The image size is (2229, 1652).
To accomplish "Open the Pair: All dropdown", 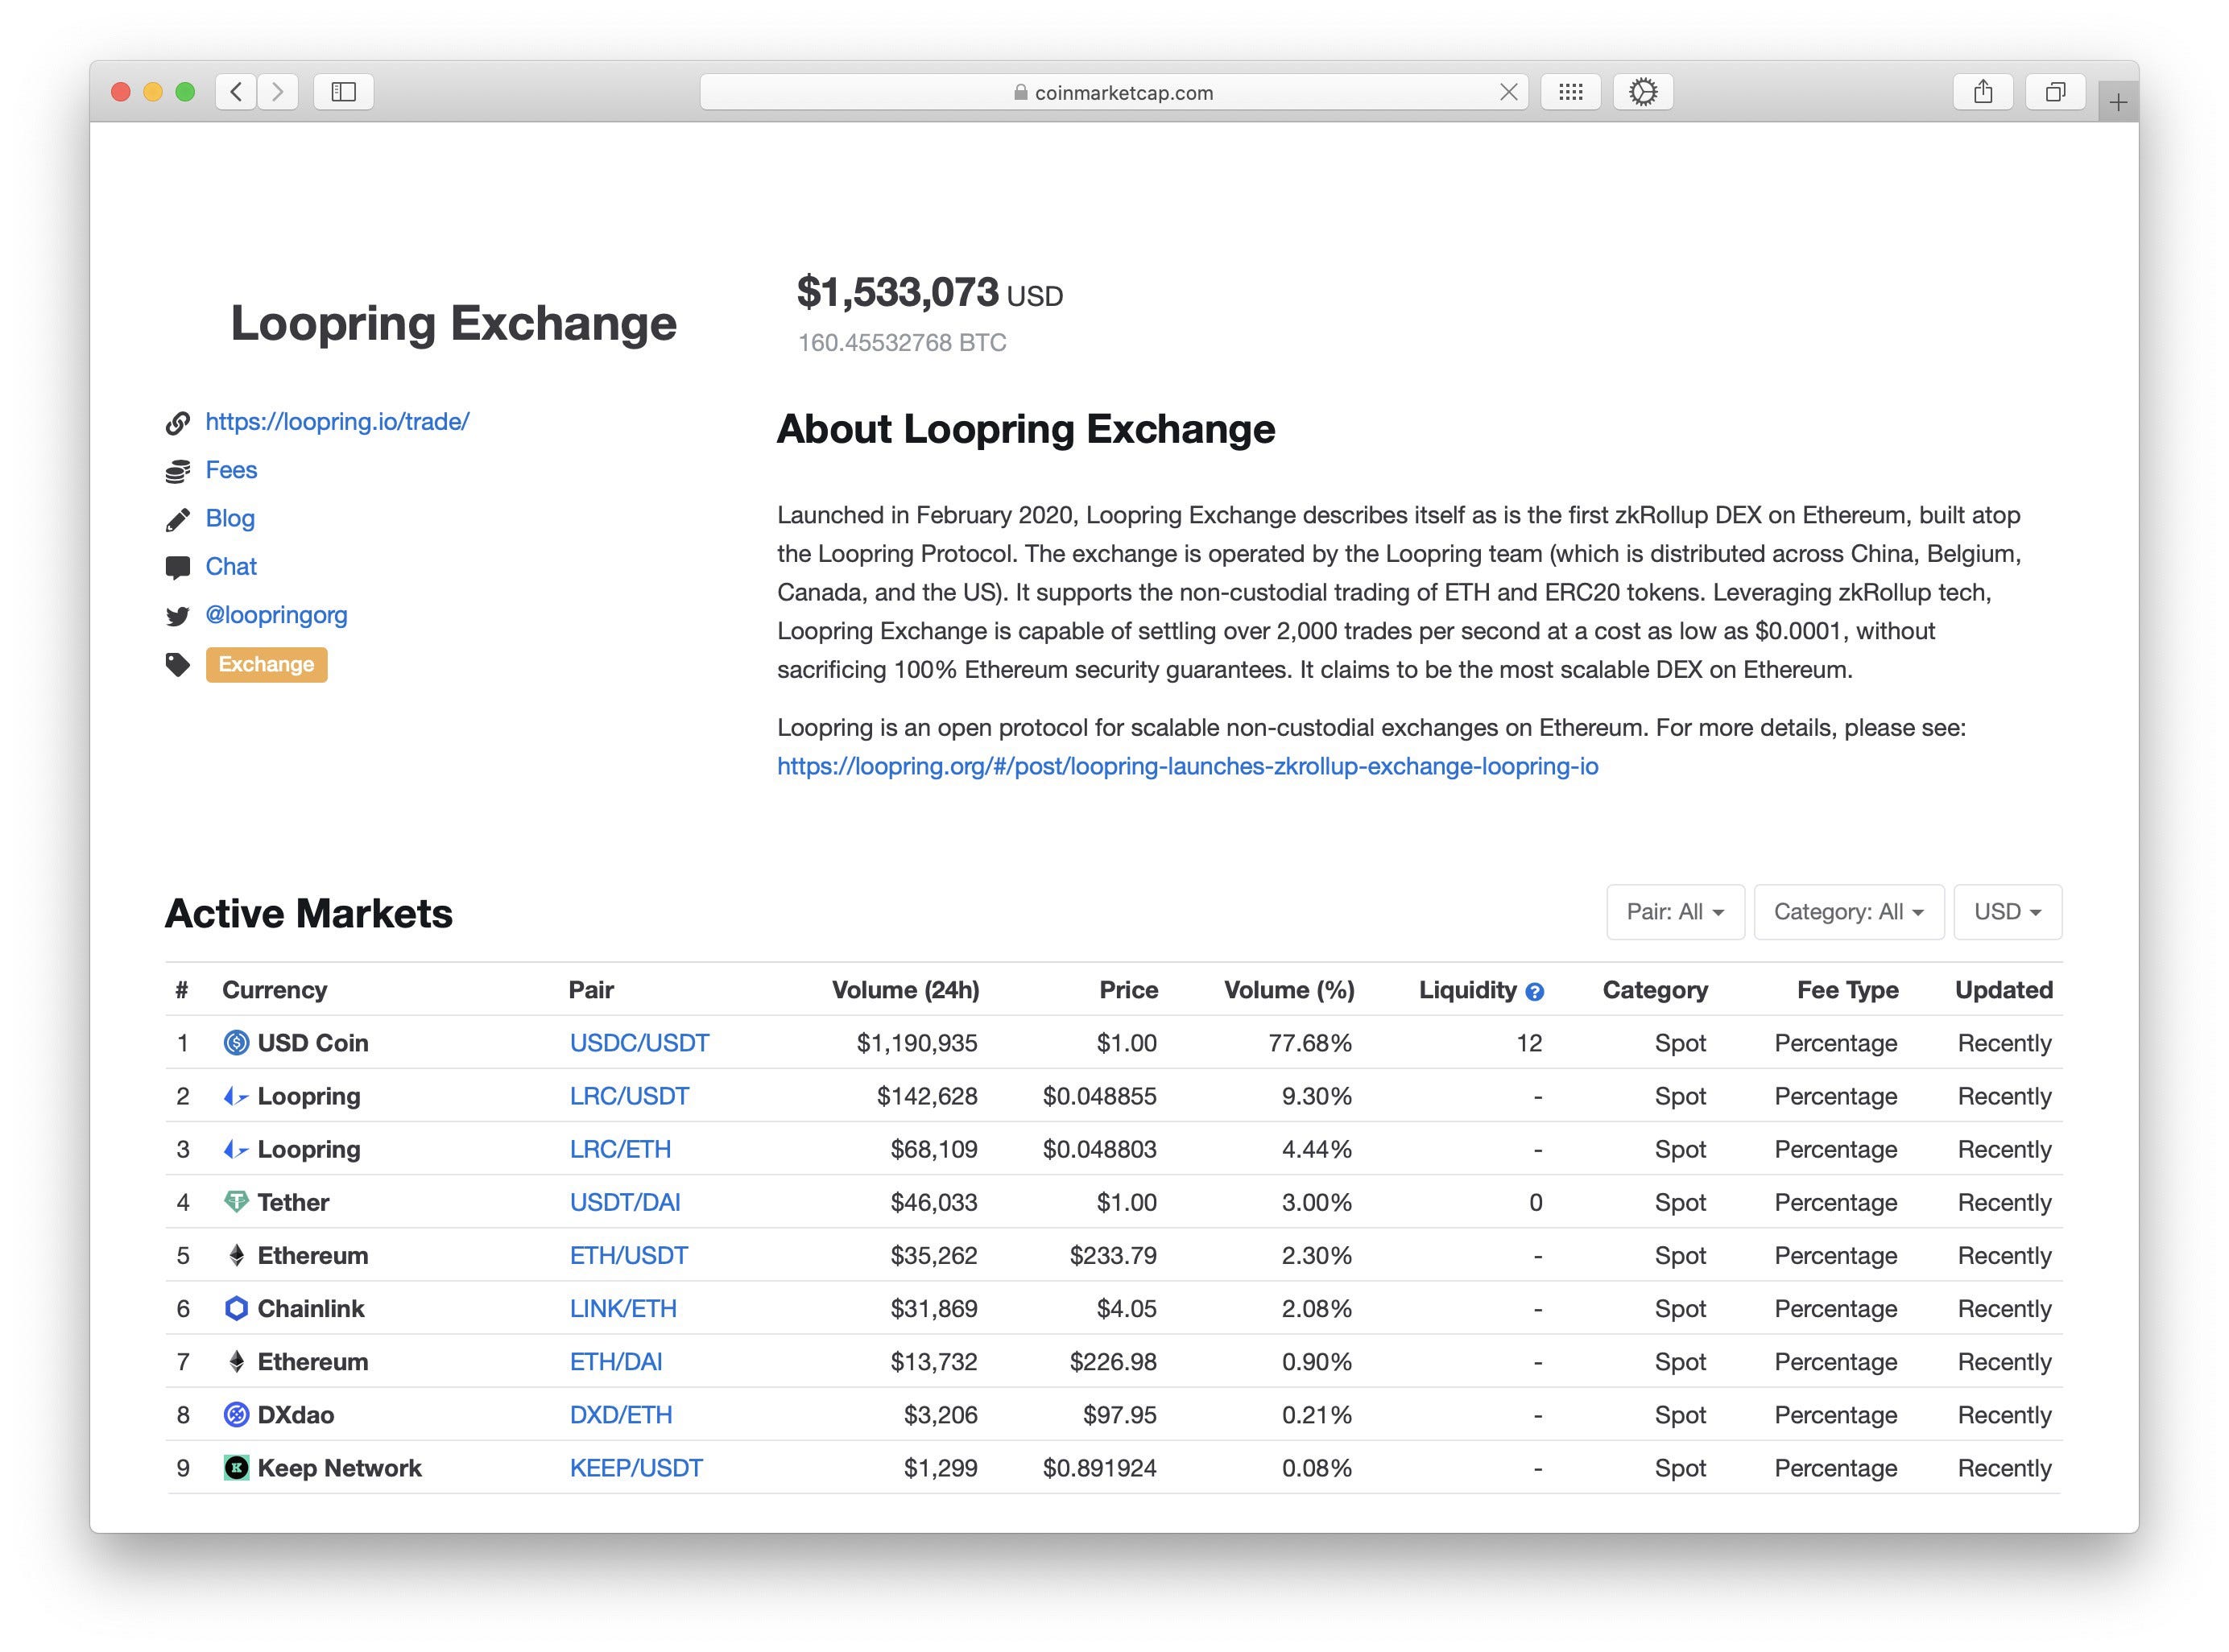I will [1675, 912].
